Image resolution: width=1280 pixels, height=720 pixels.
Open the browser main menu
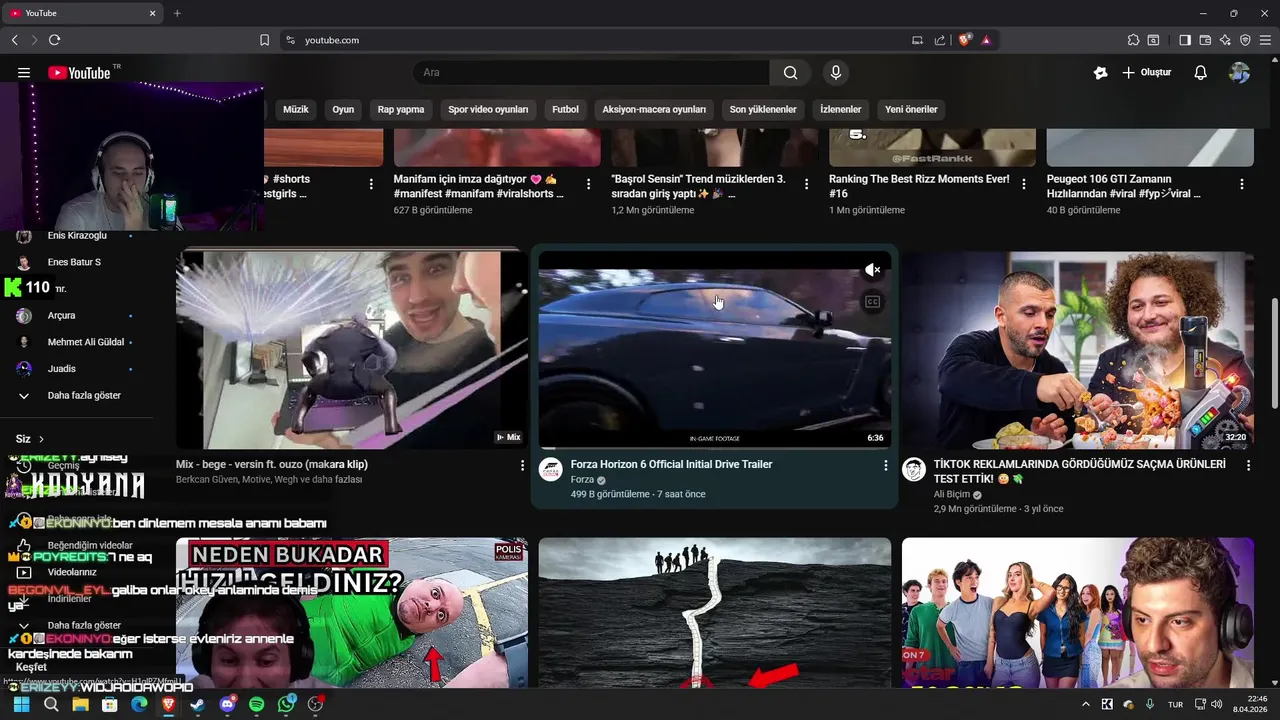click(x=1266, y=40)
